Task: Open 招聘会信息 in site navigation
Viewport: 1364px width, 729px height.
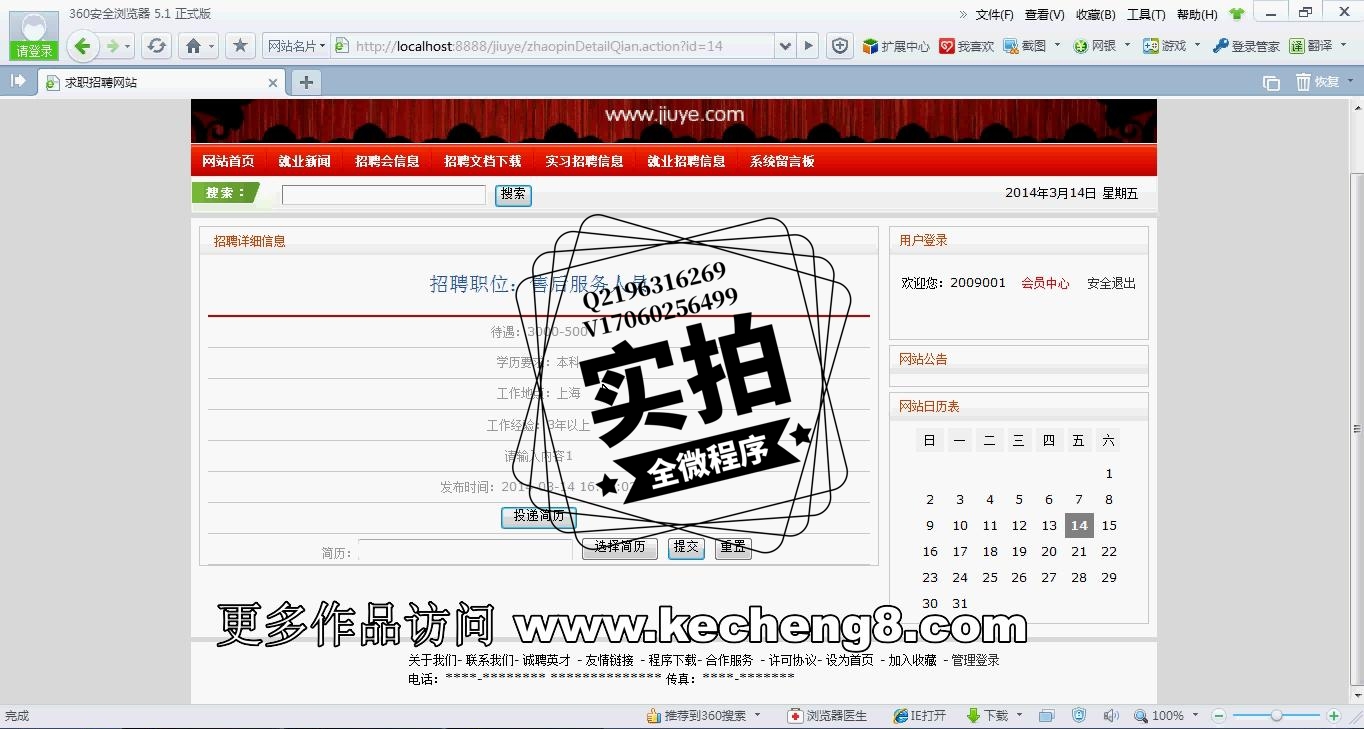Action: pos(387,161)
